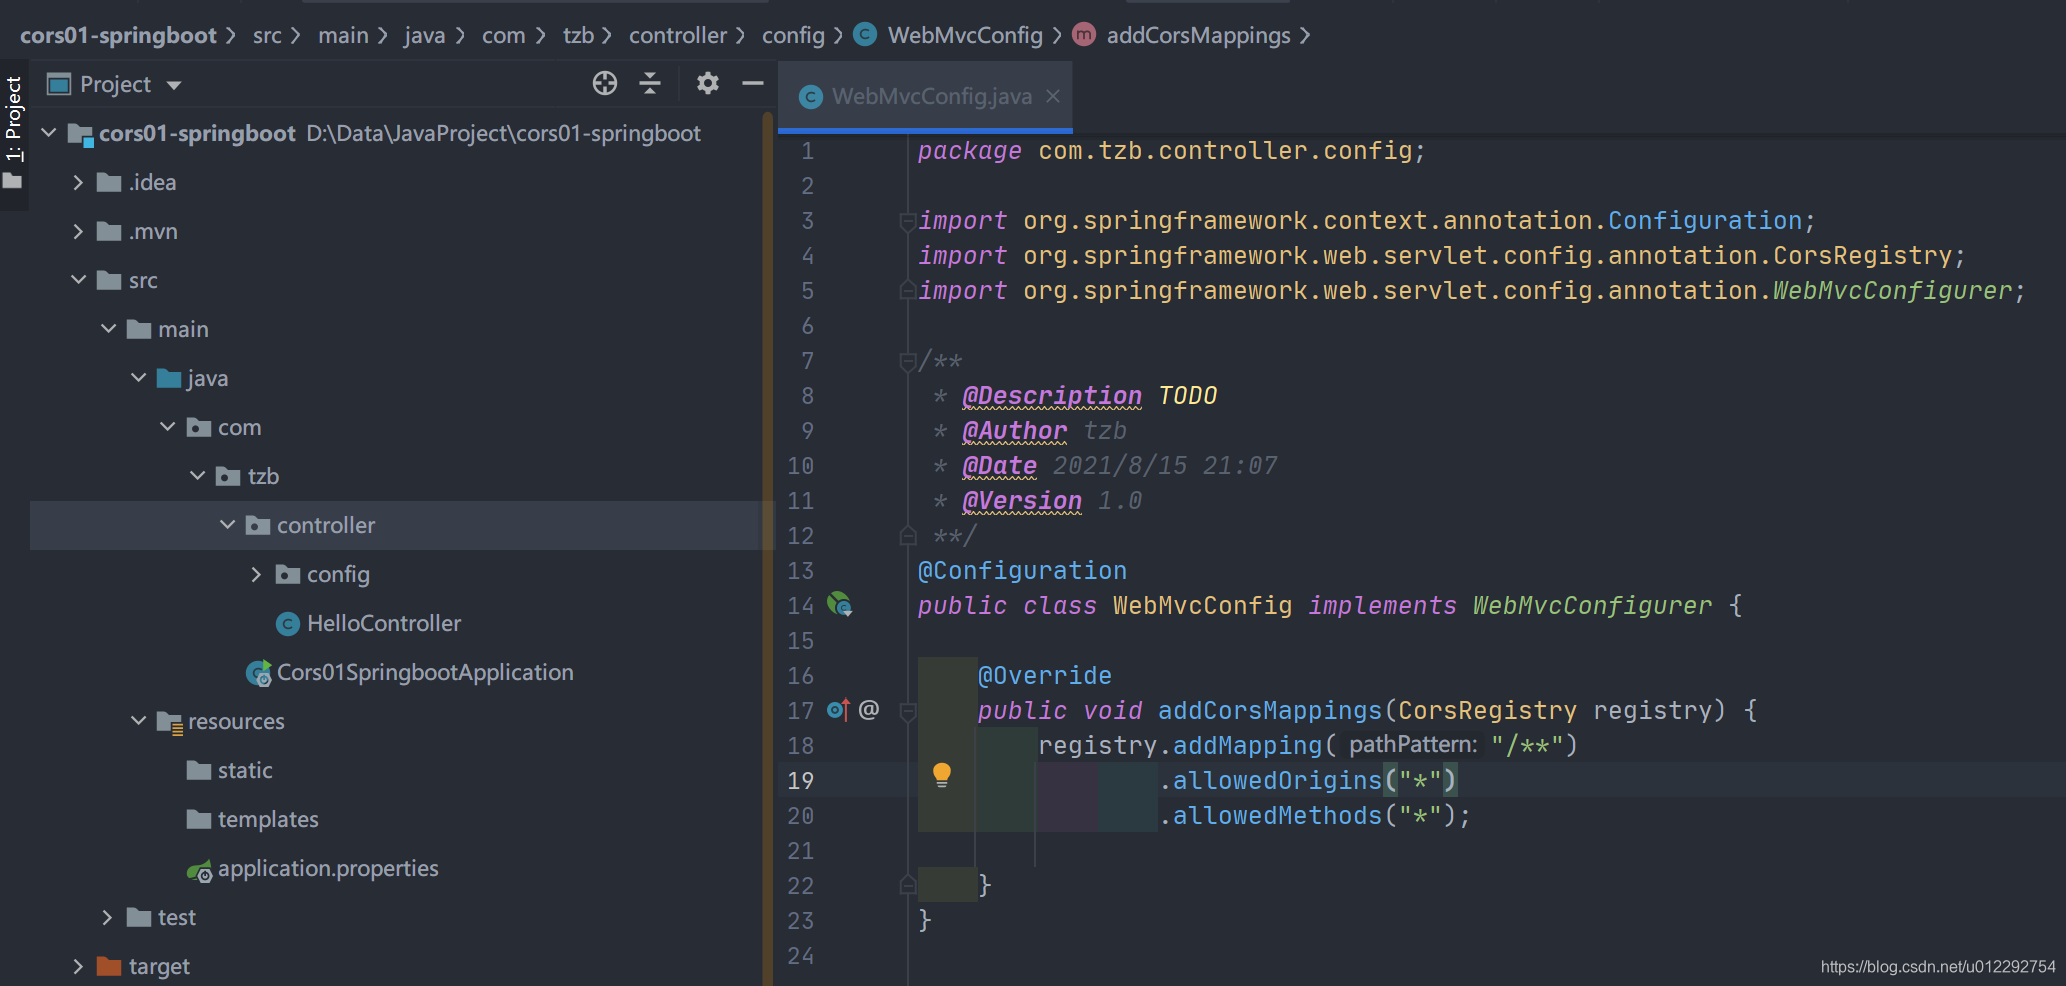The image size is (2066, 986).
Task: Click allowedMethods method call
Action: 1277,815
